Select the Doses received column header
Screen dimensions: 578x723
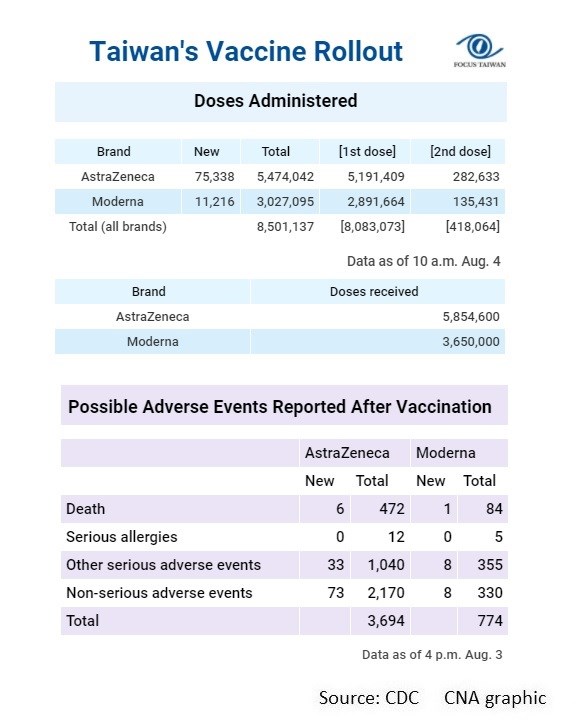click(374, 291)
